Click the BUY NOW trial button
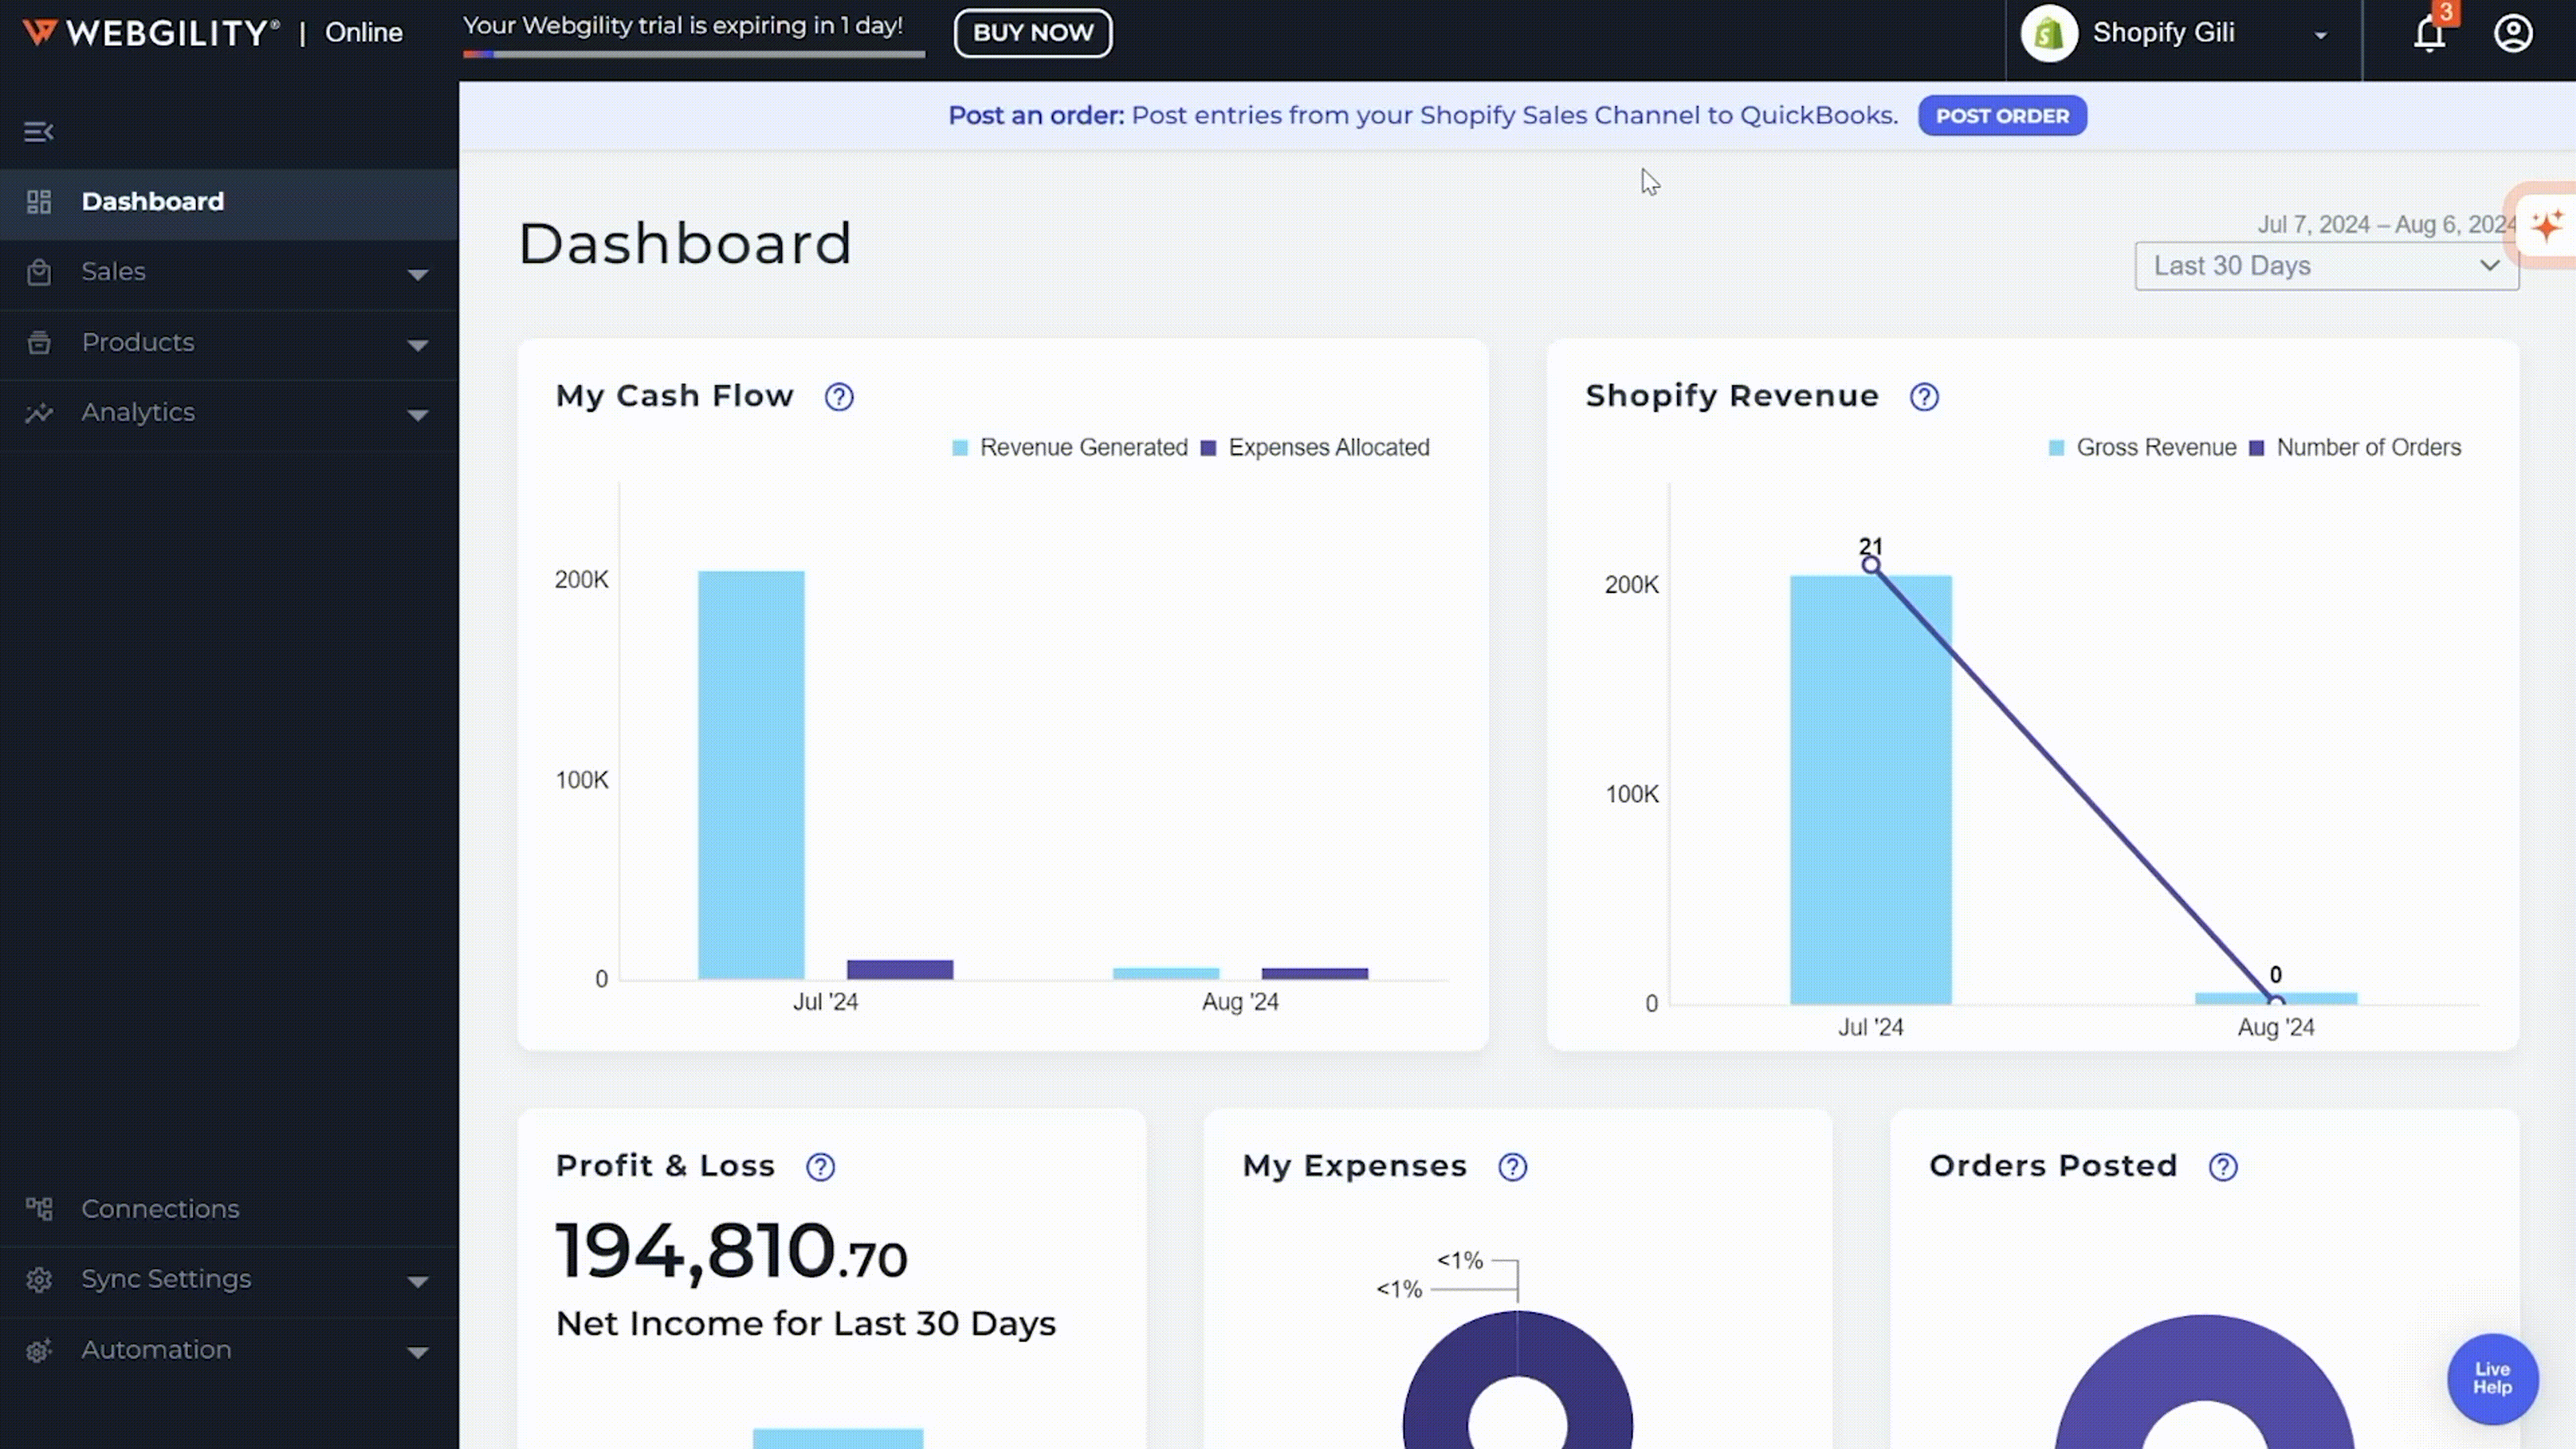 coord(1033,32)
